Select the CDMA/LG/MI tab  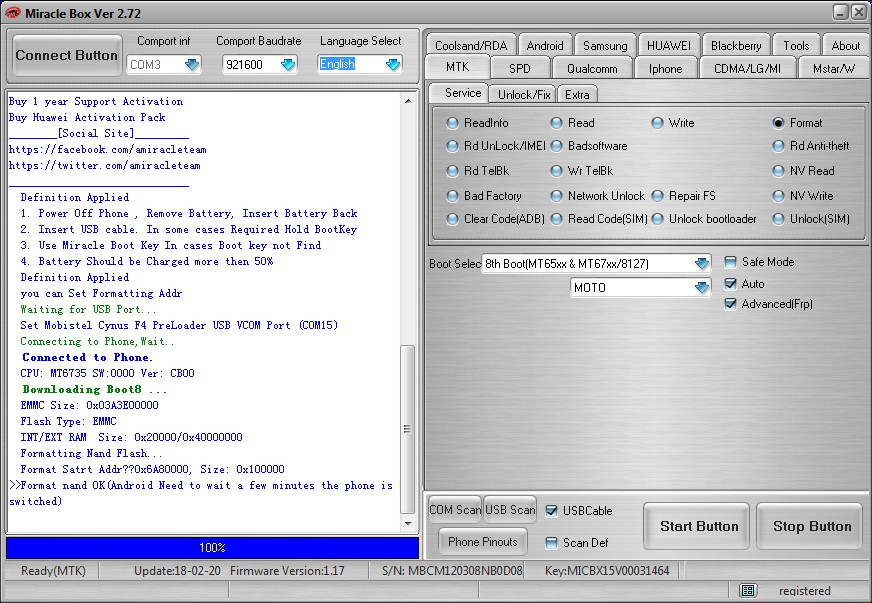tap(747, 68)
